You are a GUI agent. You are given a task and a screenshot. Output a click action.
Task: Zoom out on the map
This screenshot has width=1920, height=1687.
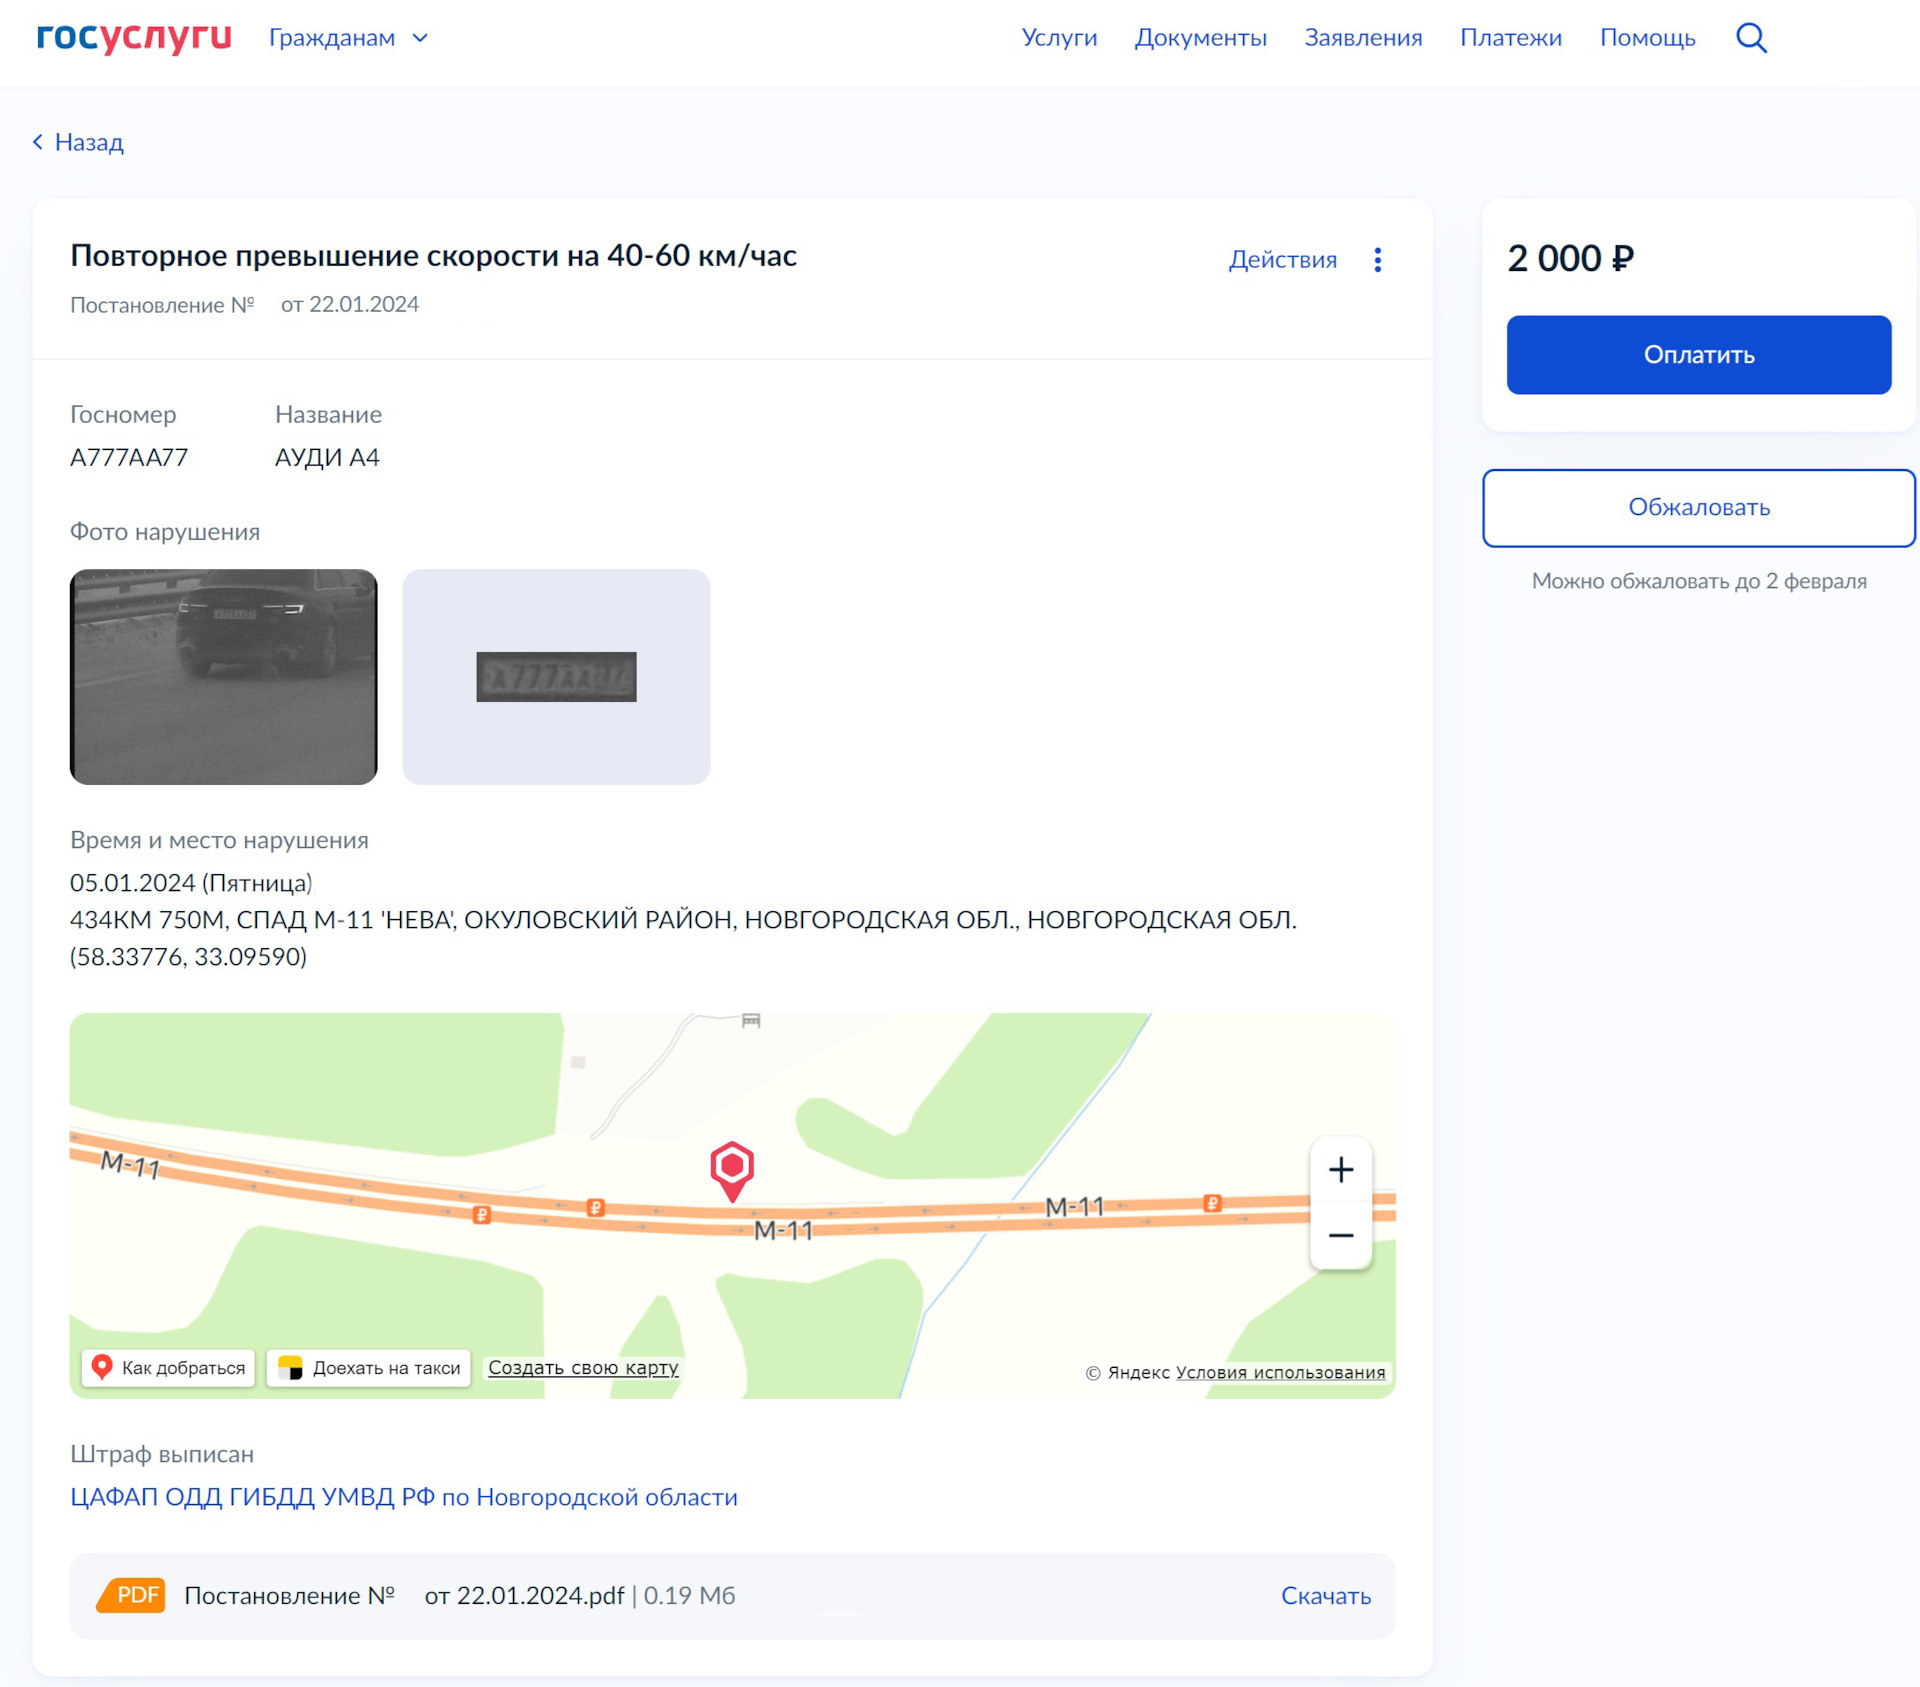pos(1340,1235)
